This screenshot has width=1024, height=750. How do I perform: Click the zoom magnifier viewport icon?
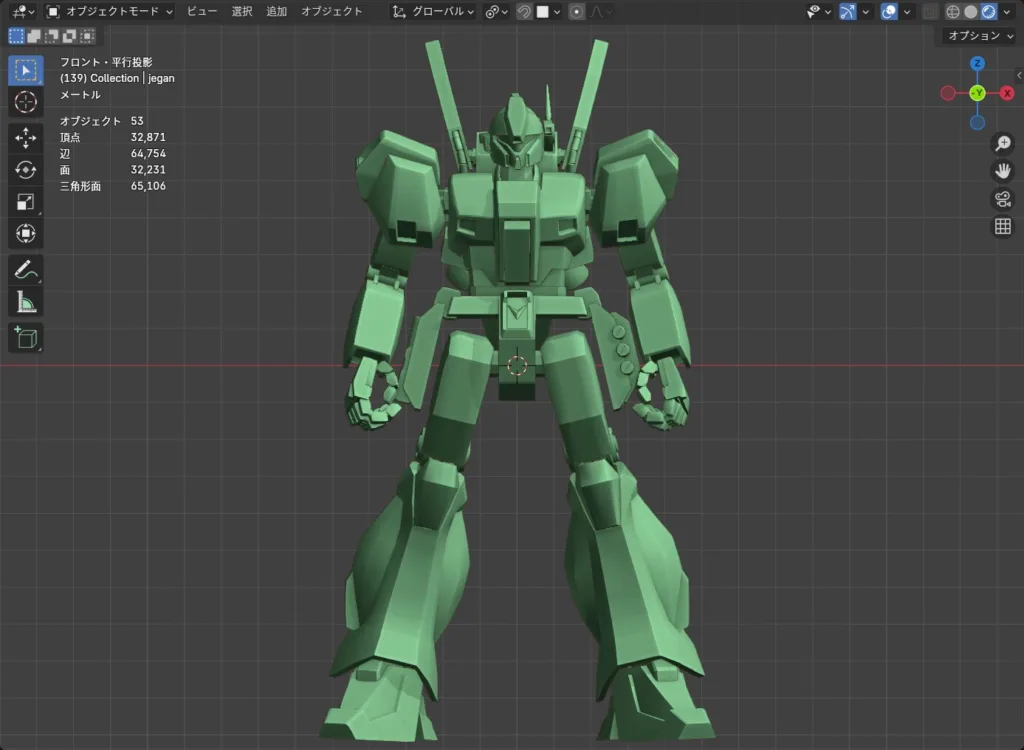tap(1002, 144)
